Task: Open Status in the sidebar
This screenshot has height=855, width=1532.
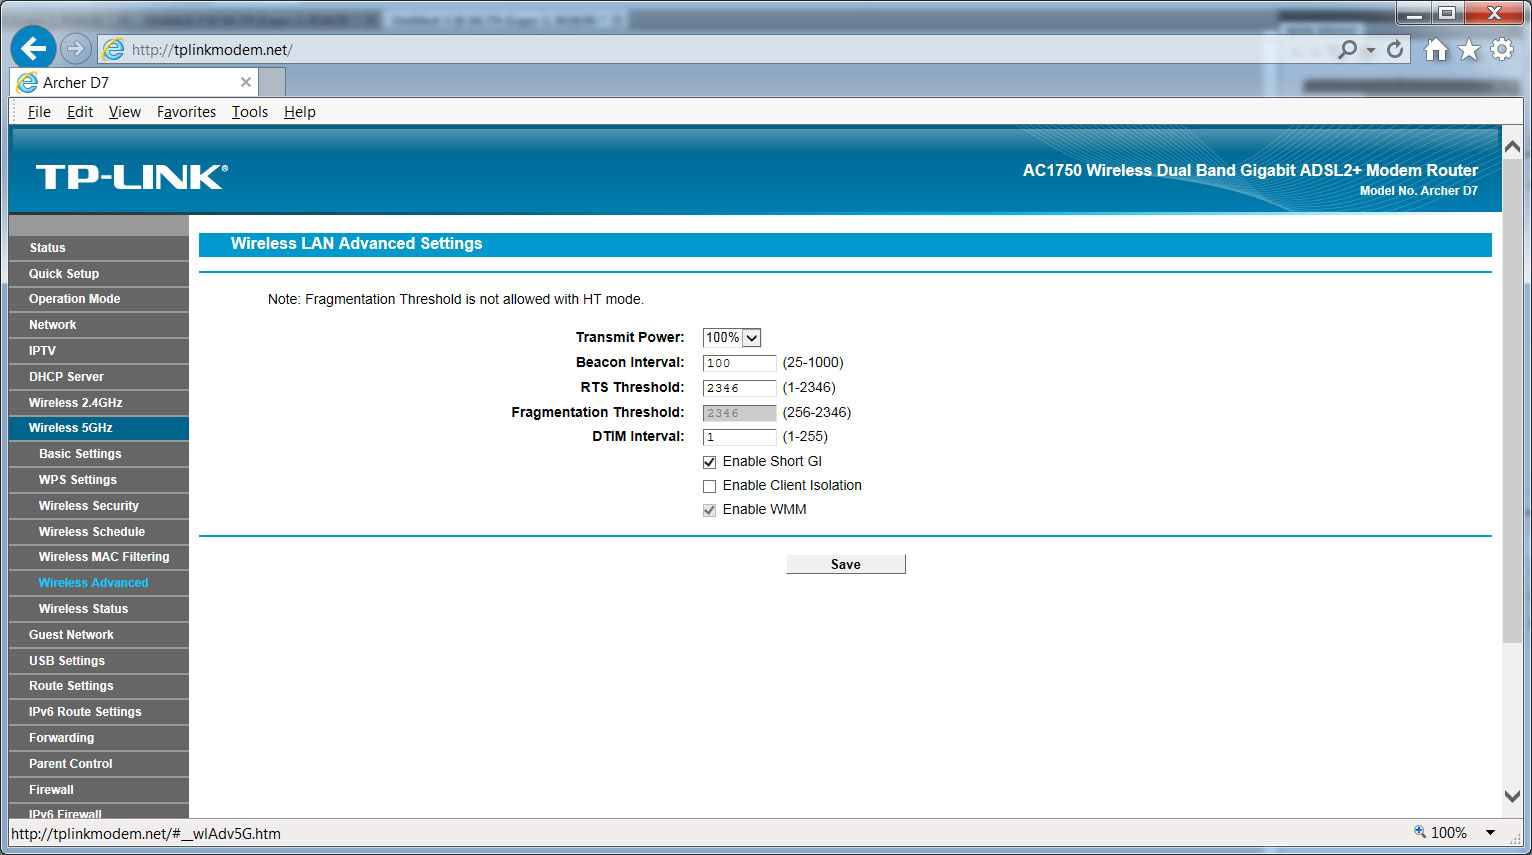Action: point(99,248)
